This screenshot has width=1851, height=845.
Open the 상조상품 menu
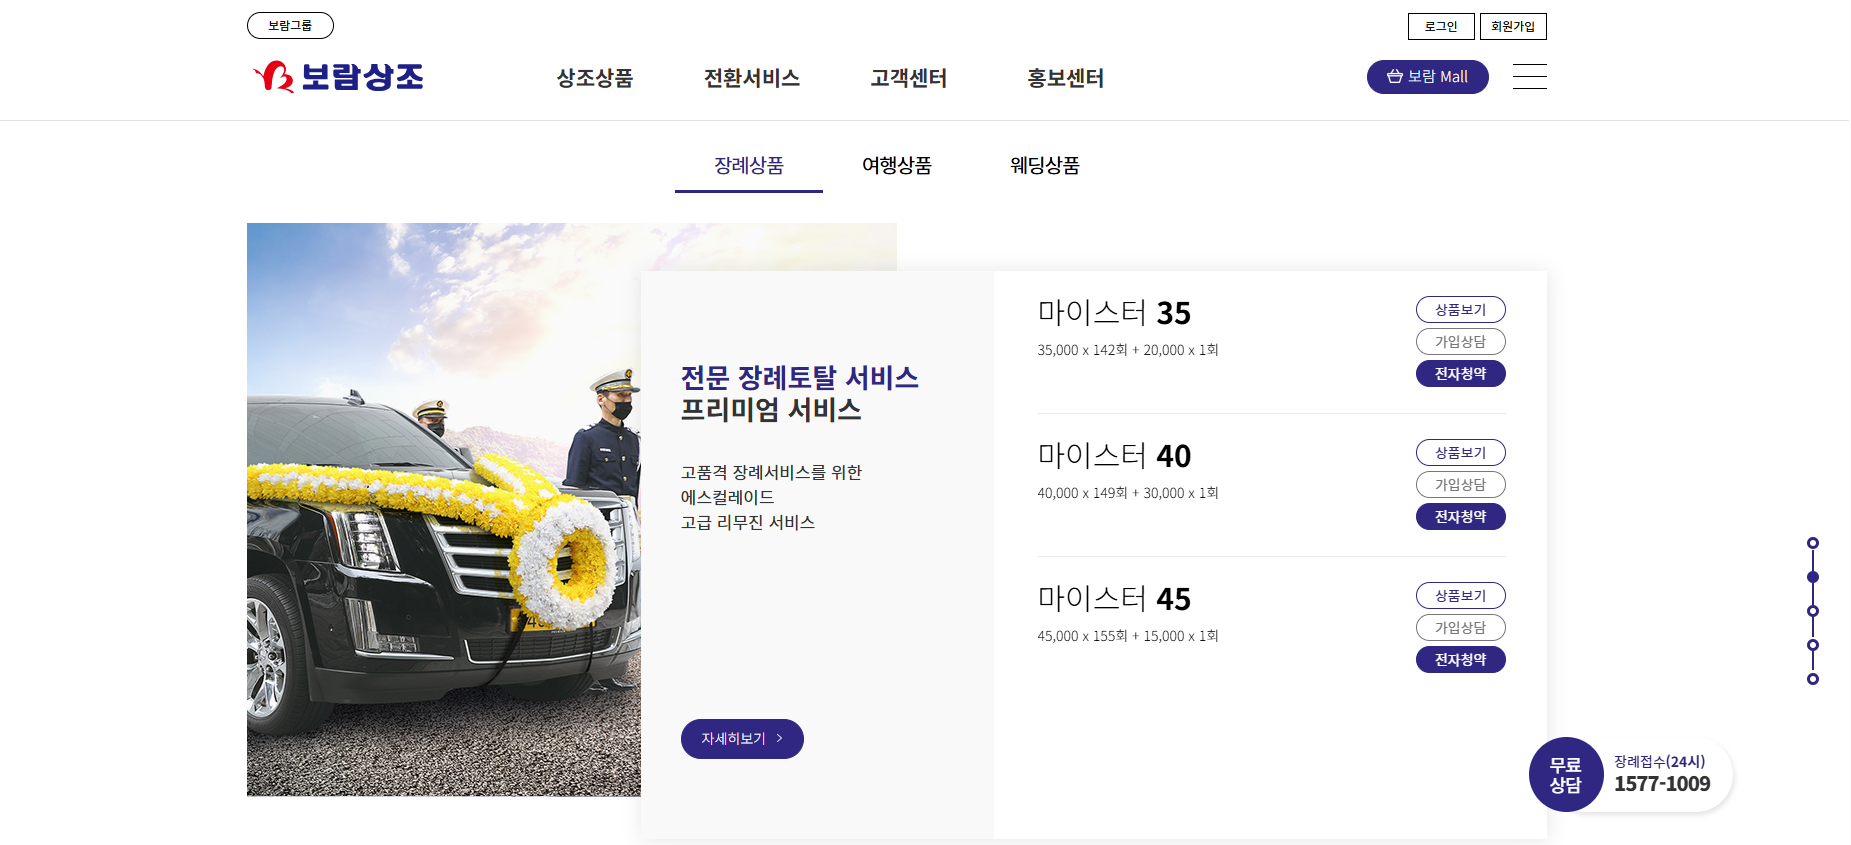(x=595, y=78)
